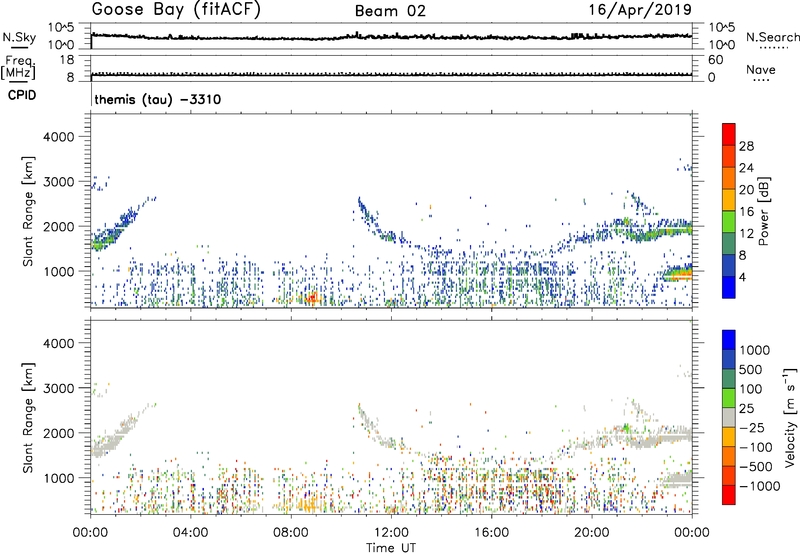Viewport: 800px width, 554px height.
Task: Pick the orange Power segment between 20 and 24
Action: [729, 179]
